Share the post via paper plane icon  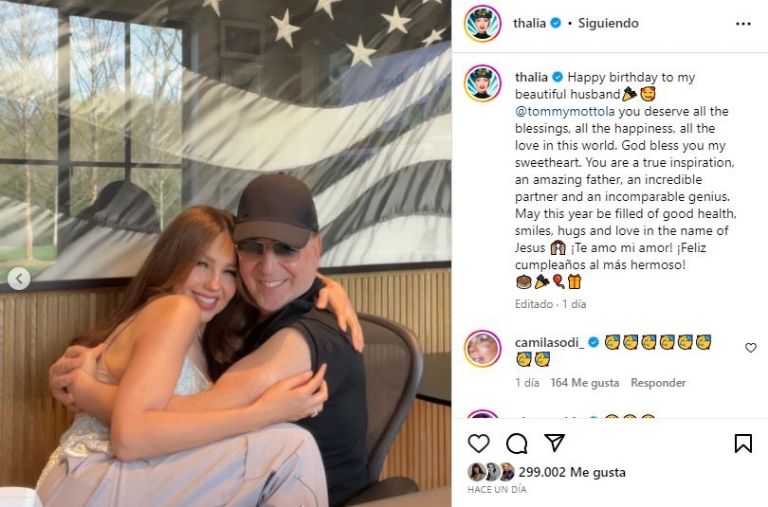coord(554,442)
